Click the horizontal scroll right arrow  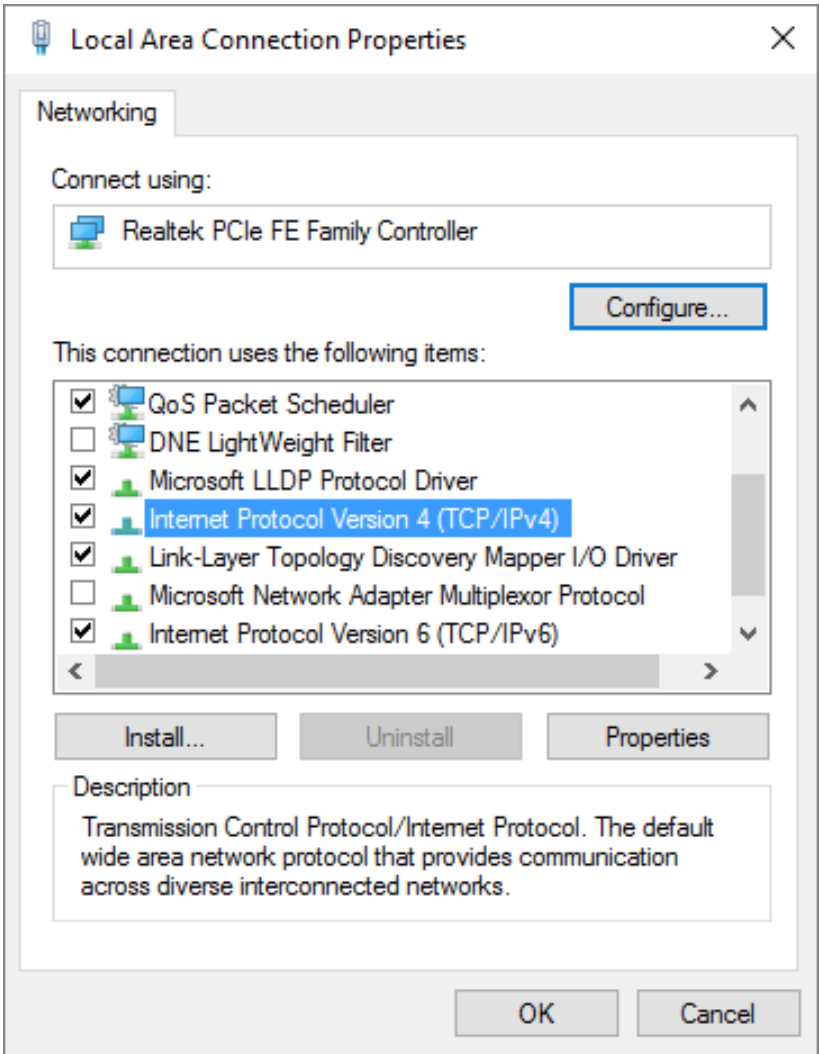710,671
